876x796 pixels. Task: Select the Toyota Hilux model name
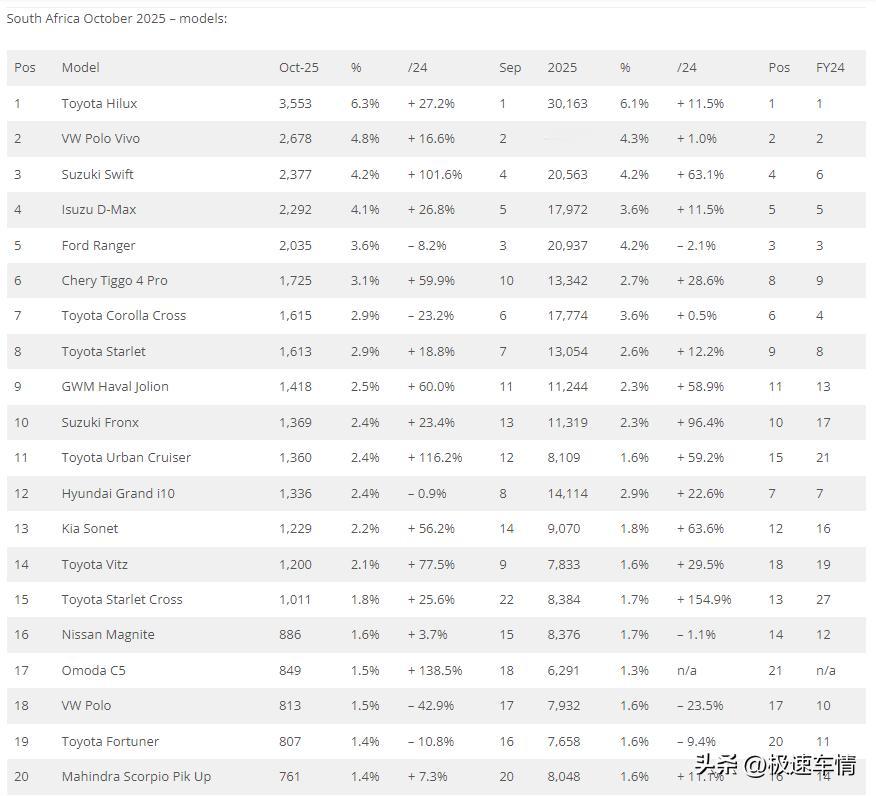99,104
